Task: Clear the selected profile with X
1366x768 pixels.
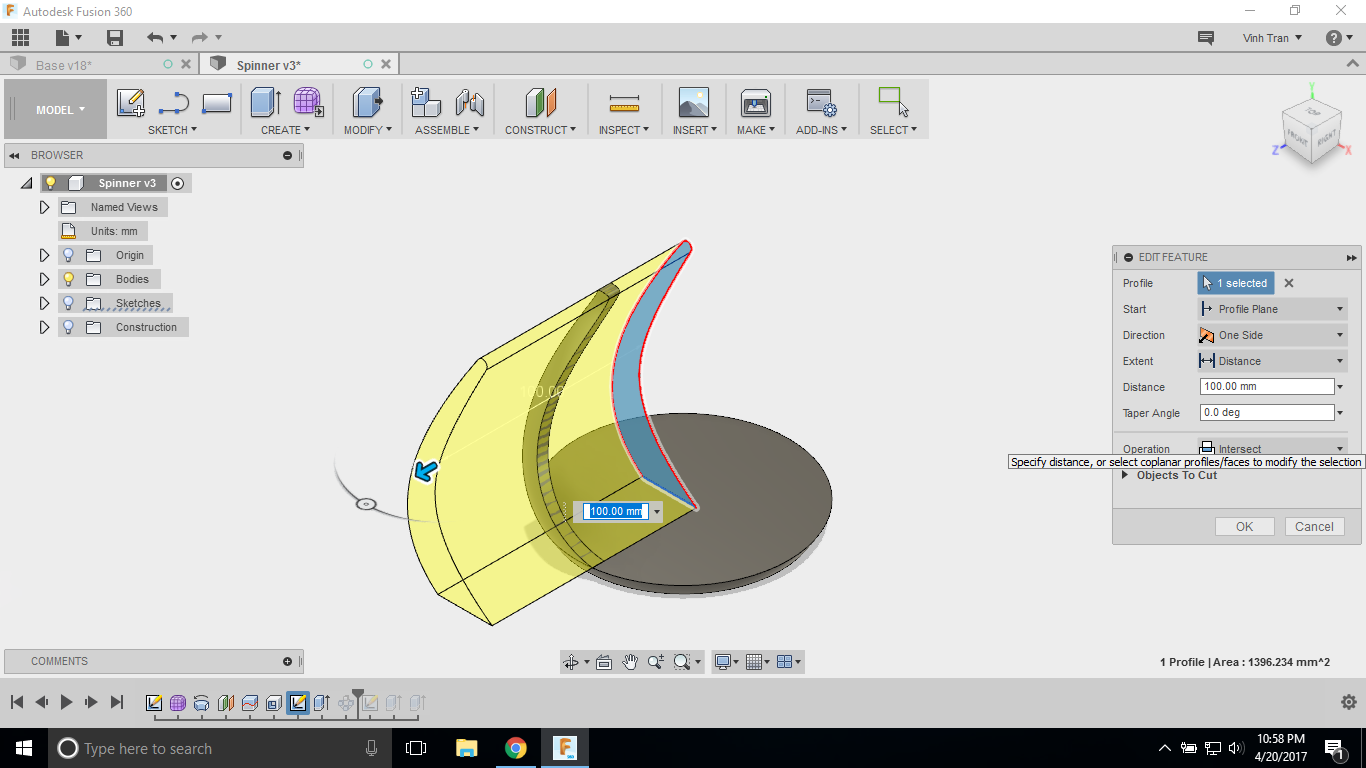Action: [1289, 283]
